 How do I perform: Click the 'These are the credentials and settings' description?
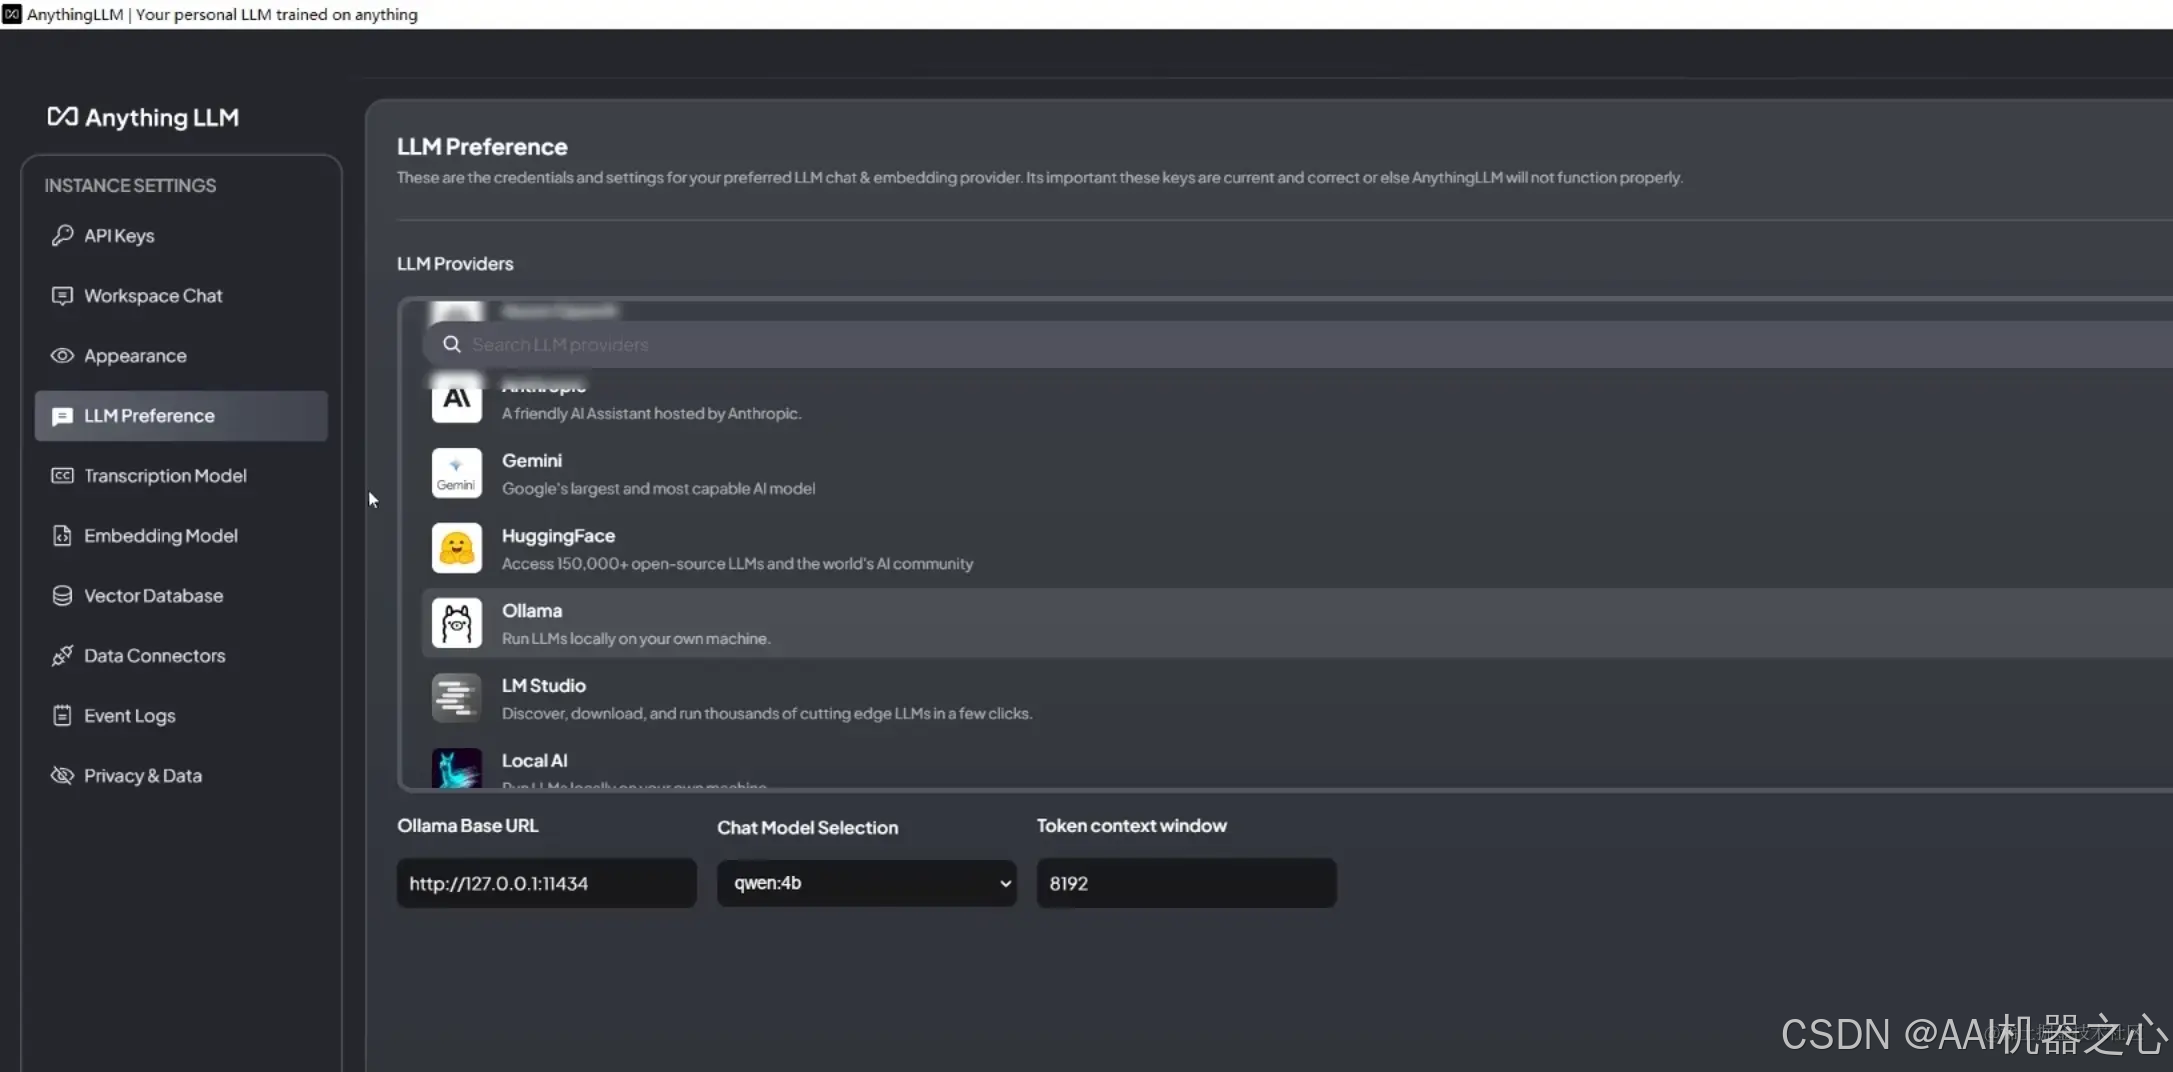[1040, 178]
